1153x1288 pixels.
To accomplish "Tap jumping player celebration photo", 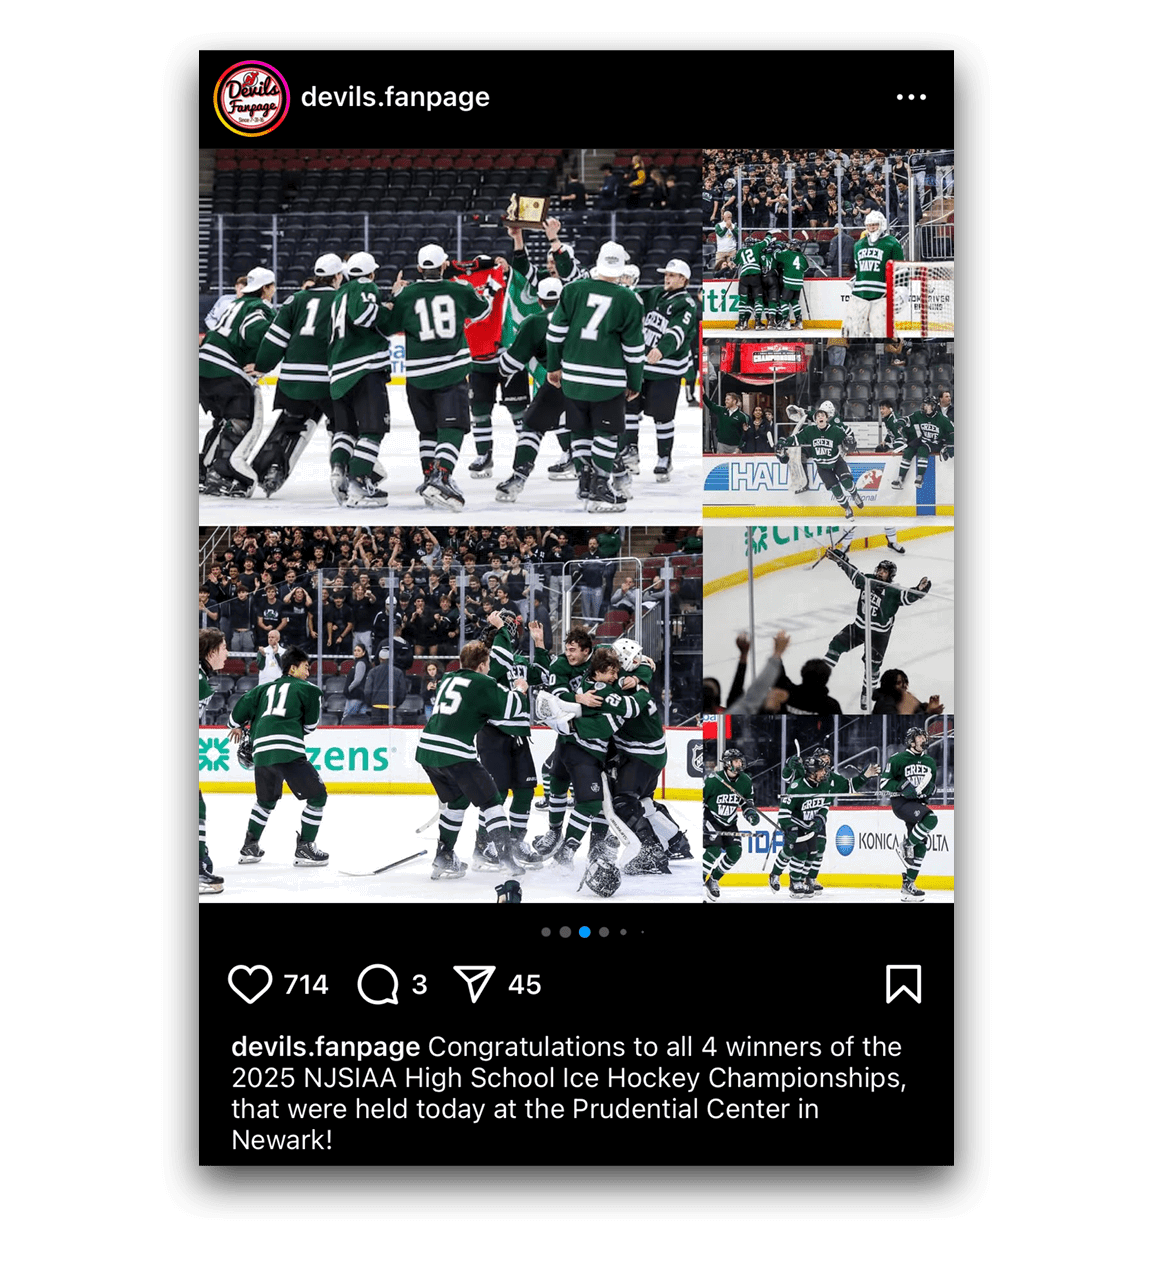I will coord(828,621).
